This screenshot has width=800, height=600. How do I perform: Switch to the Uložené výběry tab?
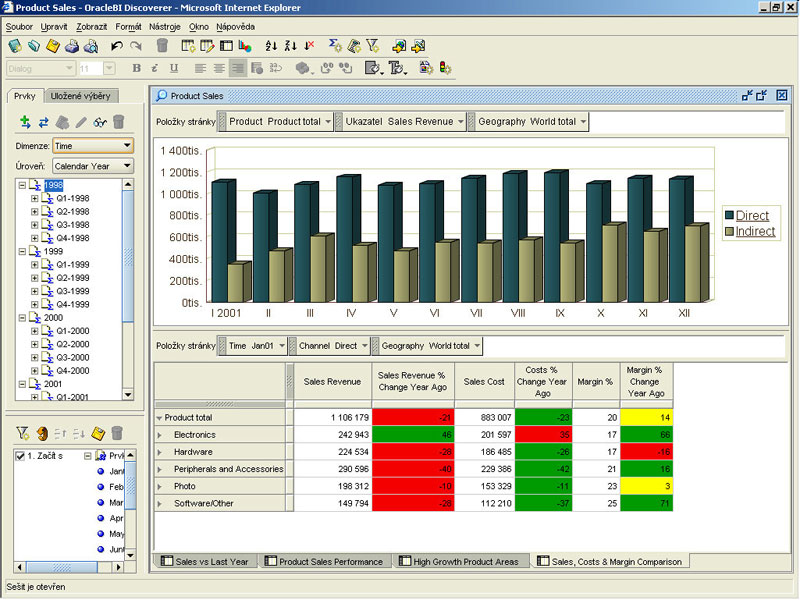pyautogui.click(x=81, y=96)
